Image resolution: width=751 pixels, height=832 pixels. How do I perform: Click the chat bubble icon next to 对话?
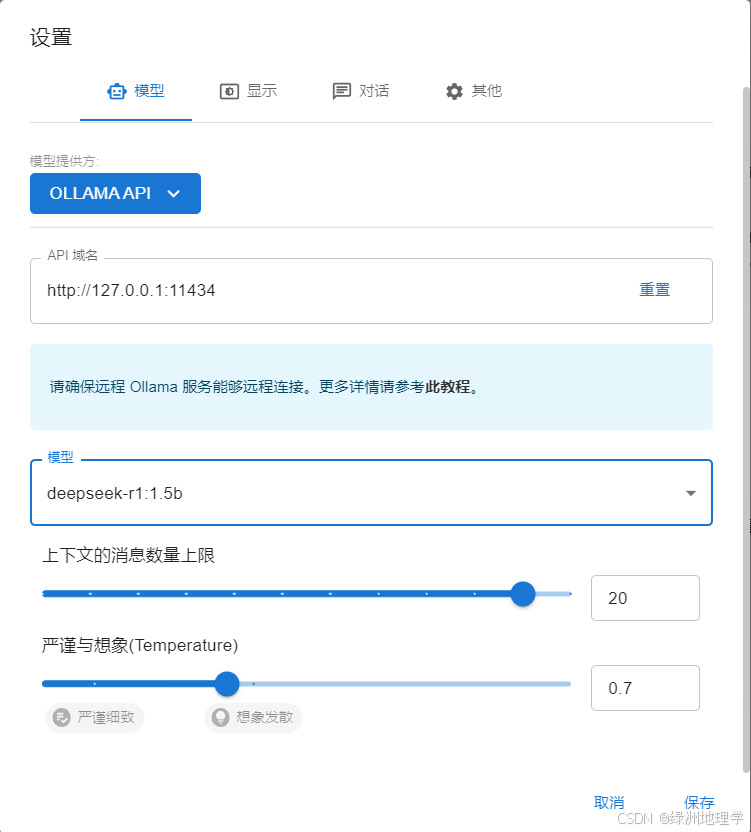tap(341, 91)
